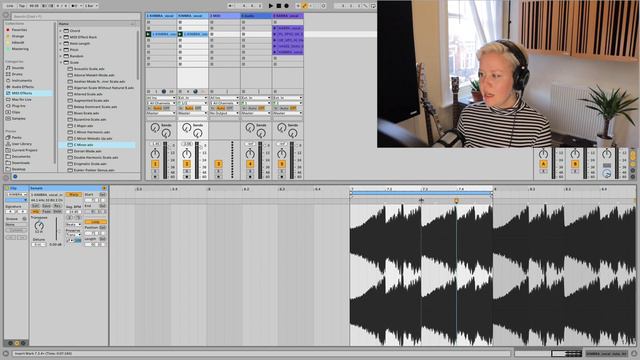Toggle track 2 activator button
The width and height of the screenshot is (640, 360).
(187, 164)
